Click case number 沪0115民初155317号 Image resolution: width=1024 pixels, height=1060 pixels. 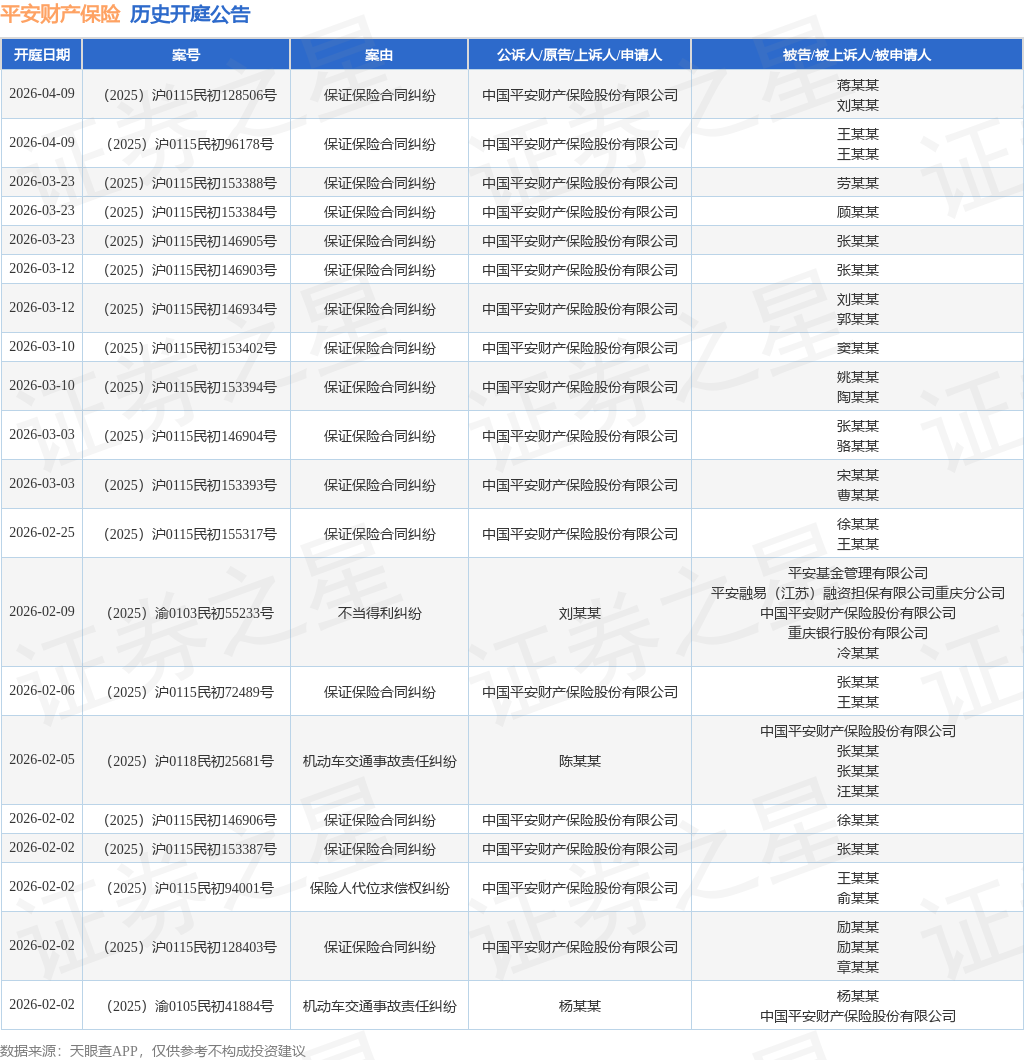190,534
